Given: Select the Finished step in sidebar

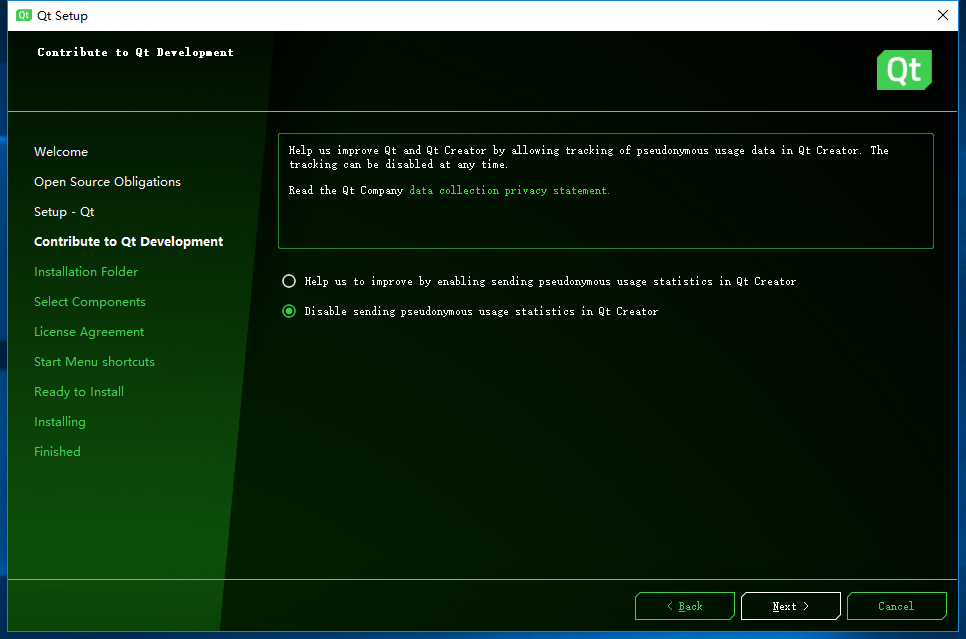Looking at the screenshot, I should pyautogui.click(x=57, y=452).
